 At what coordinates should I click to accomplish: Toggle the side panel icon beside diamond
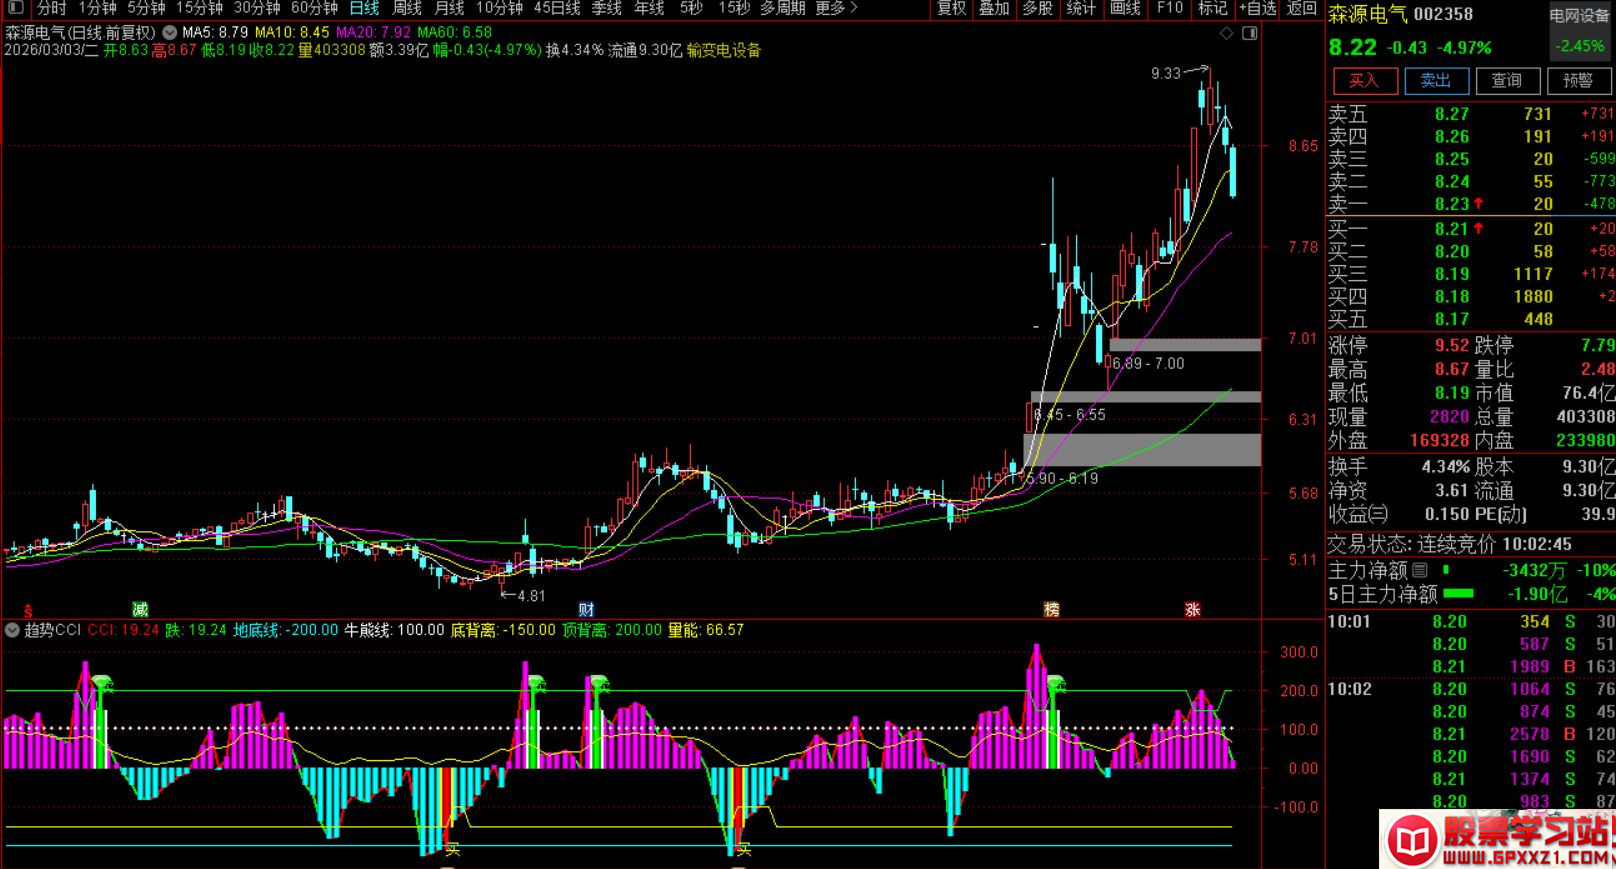point(1249,34)
